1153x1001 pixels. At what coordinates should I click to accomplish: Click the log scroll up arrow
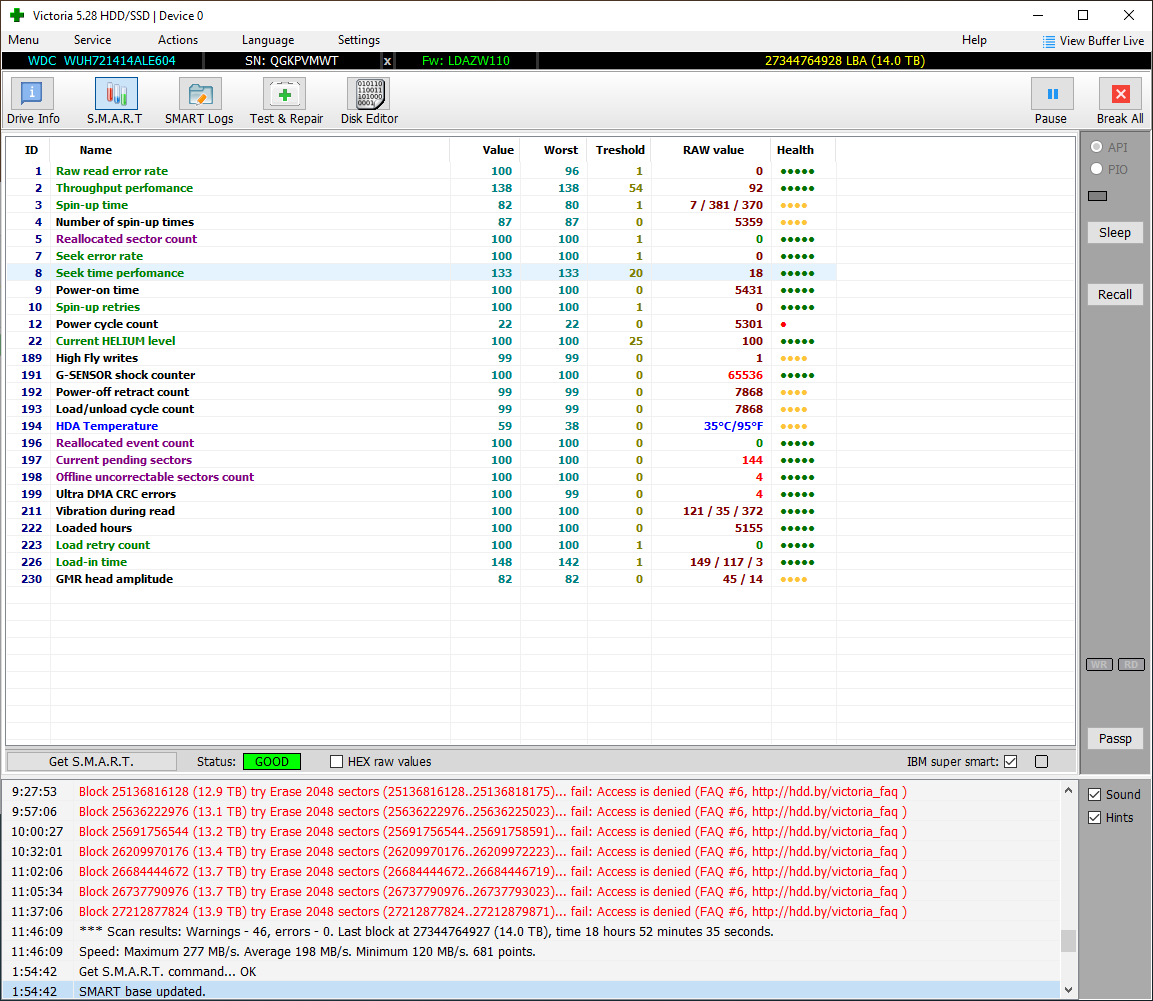pos(1068,791)
